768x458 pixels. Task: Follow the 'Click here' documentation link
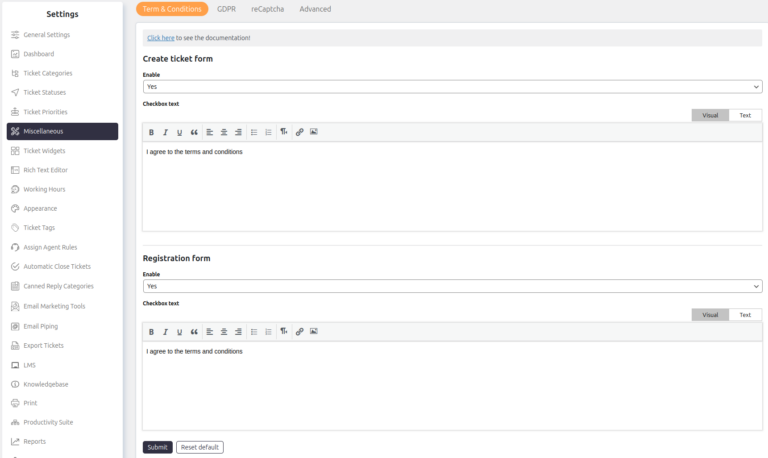(x=160, y=38)
